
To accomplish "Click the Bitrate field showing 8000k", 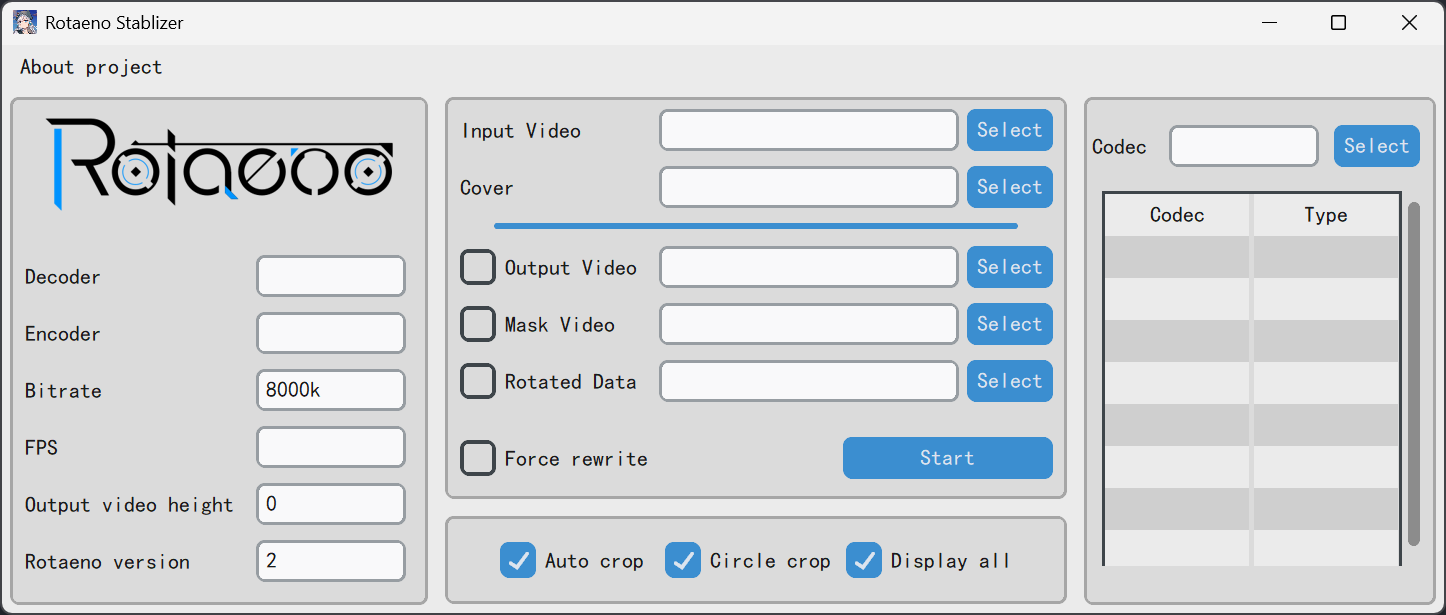I will point(330,390).
